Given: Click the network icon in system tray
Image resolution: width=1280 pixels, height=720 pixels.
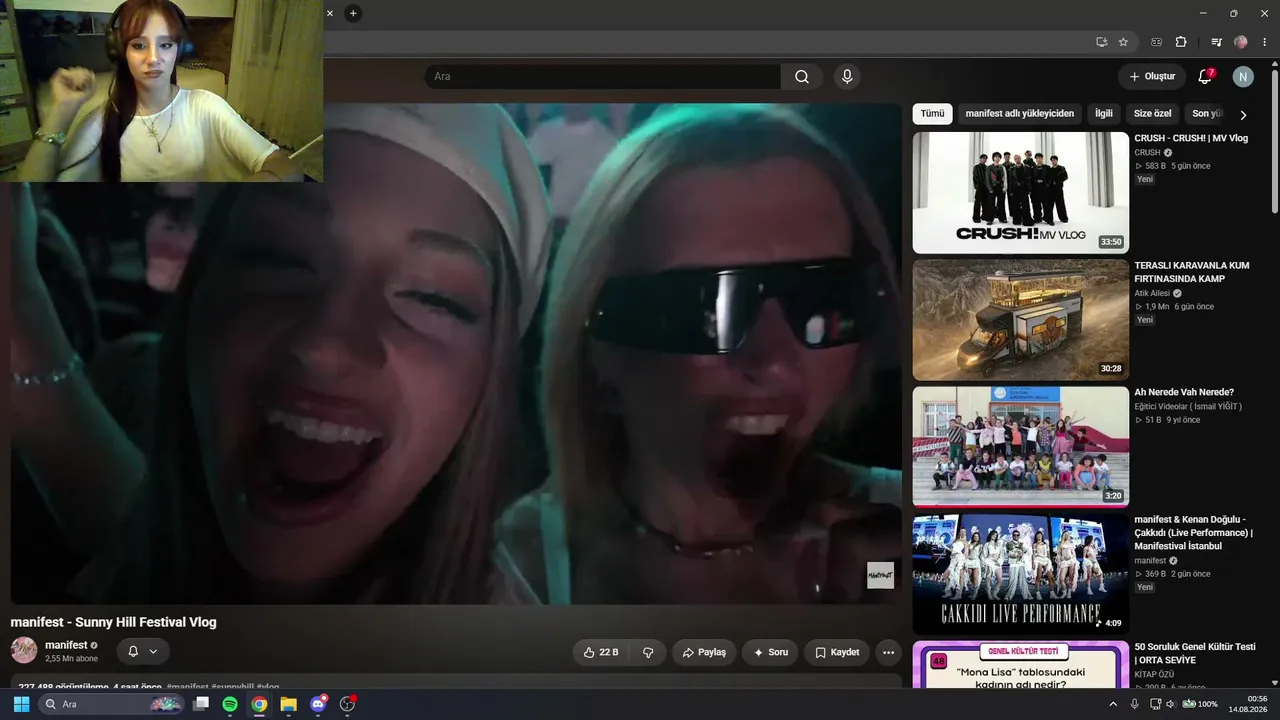Looking at the screenshot, I should [x=1155, y=704].
